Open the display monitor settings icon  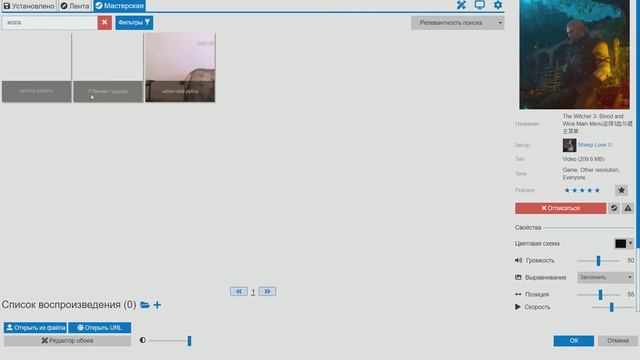click(x=480, y=5)
